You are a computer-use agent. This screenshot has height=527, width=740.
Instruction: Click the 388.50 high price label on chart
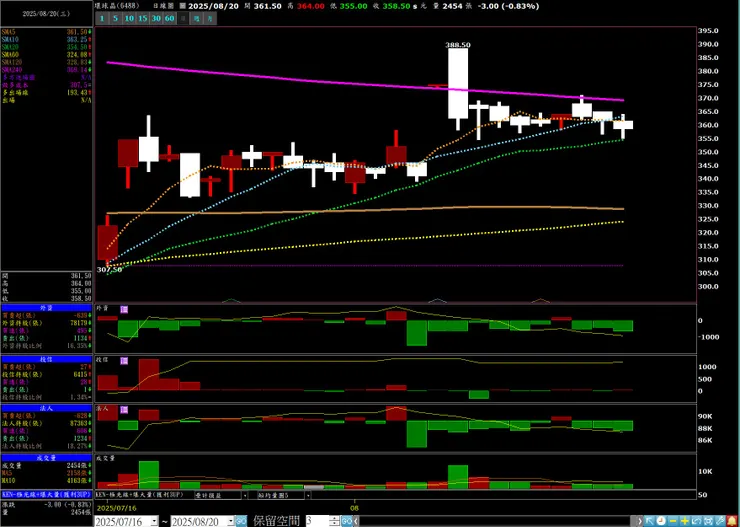458,45
